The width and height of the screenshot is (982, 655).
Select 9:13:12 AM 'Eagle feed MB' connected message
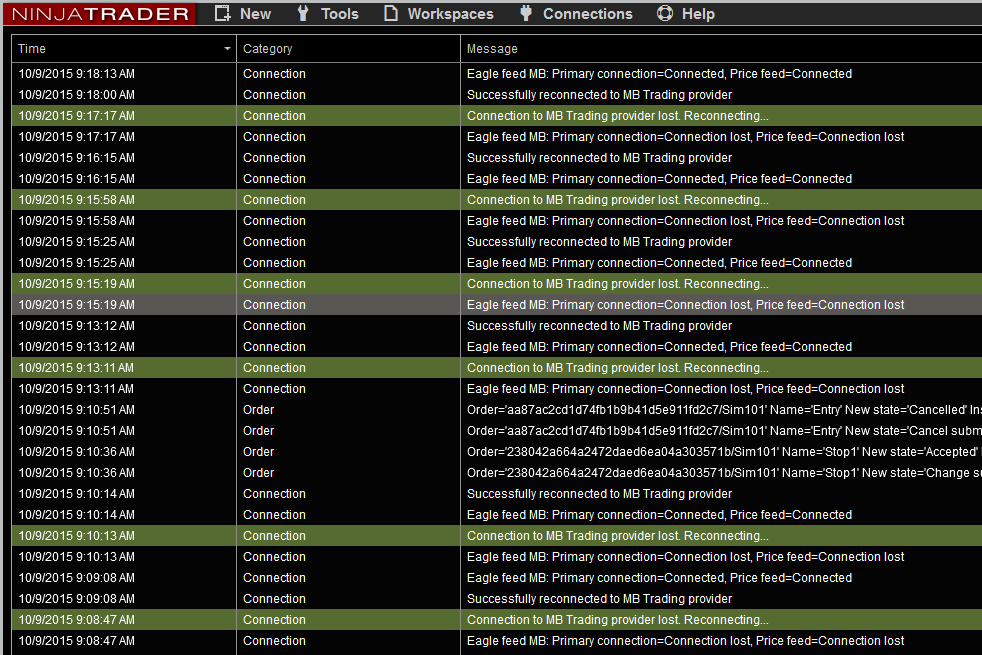(659, 346)
